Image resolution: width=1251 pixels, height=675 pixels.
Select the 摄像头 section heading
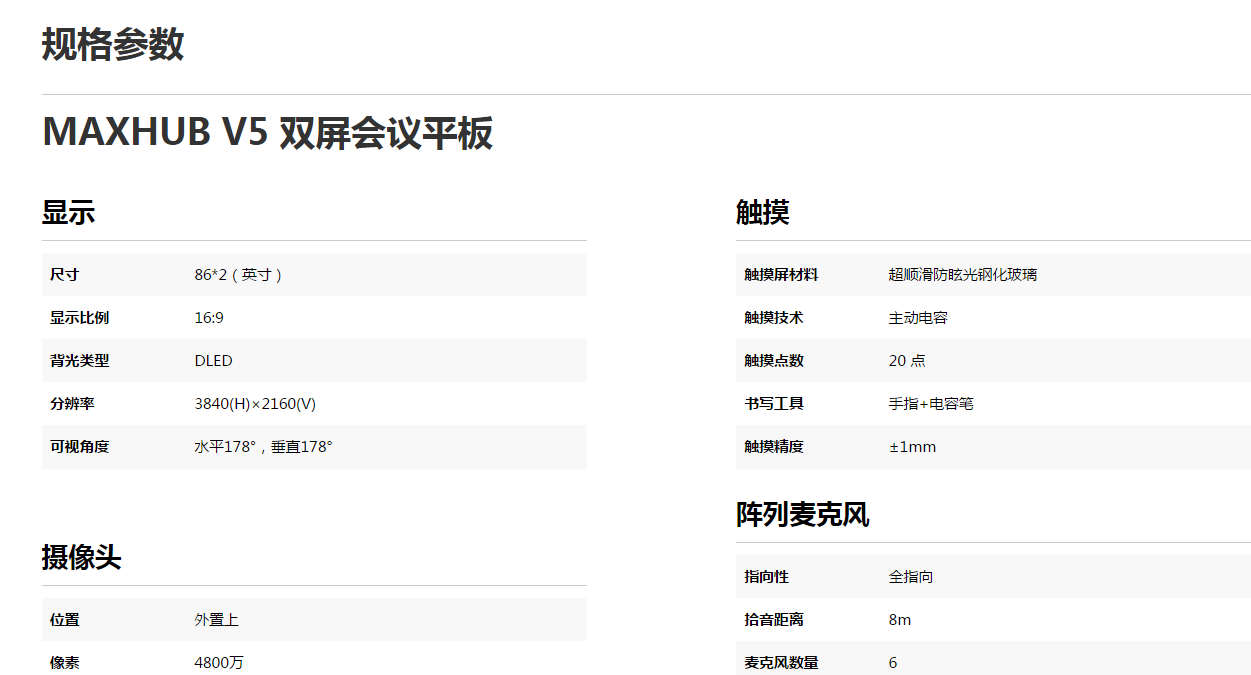[81, 557]
